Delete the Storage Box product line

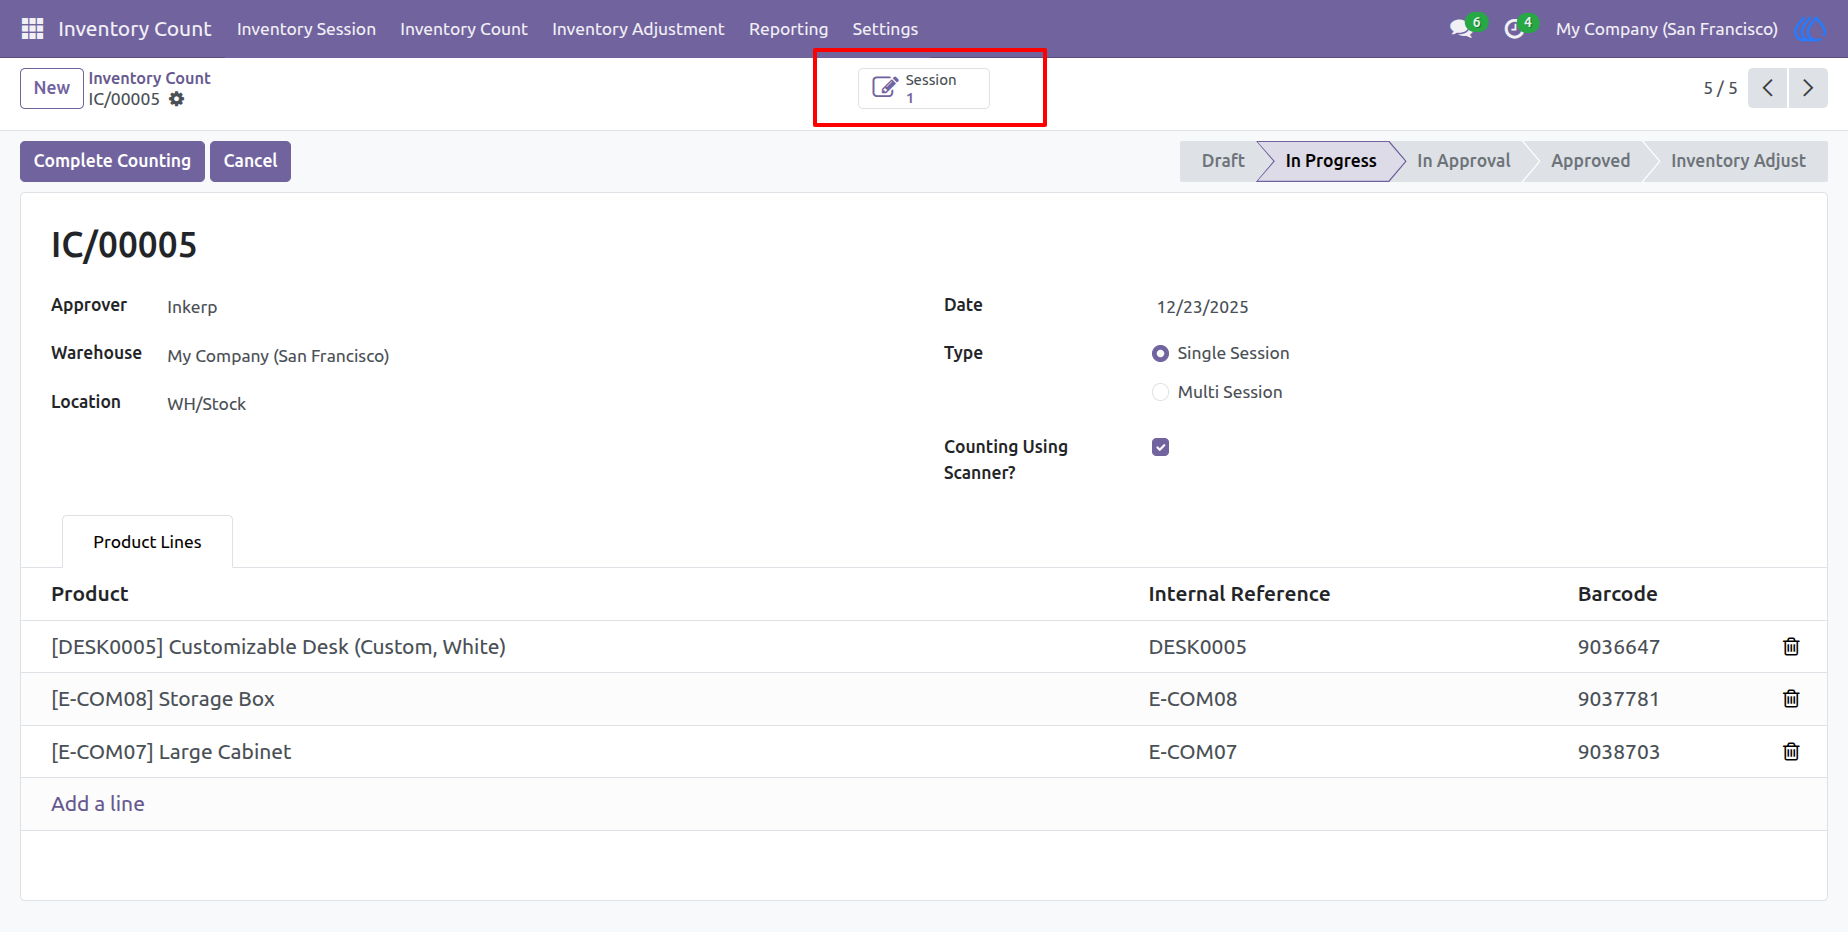[1791, 699]
